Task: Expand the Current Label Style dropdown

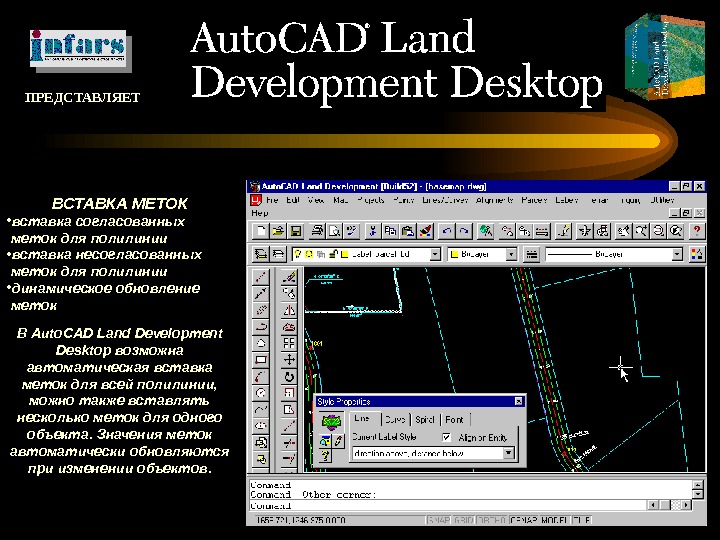Action: [x=508, y=454]
